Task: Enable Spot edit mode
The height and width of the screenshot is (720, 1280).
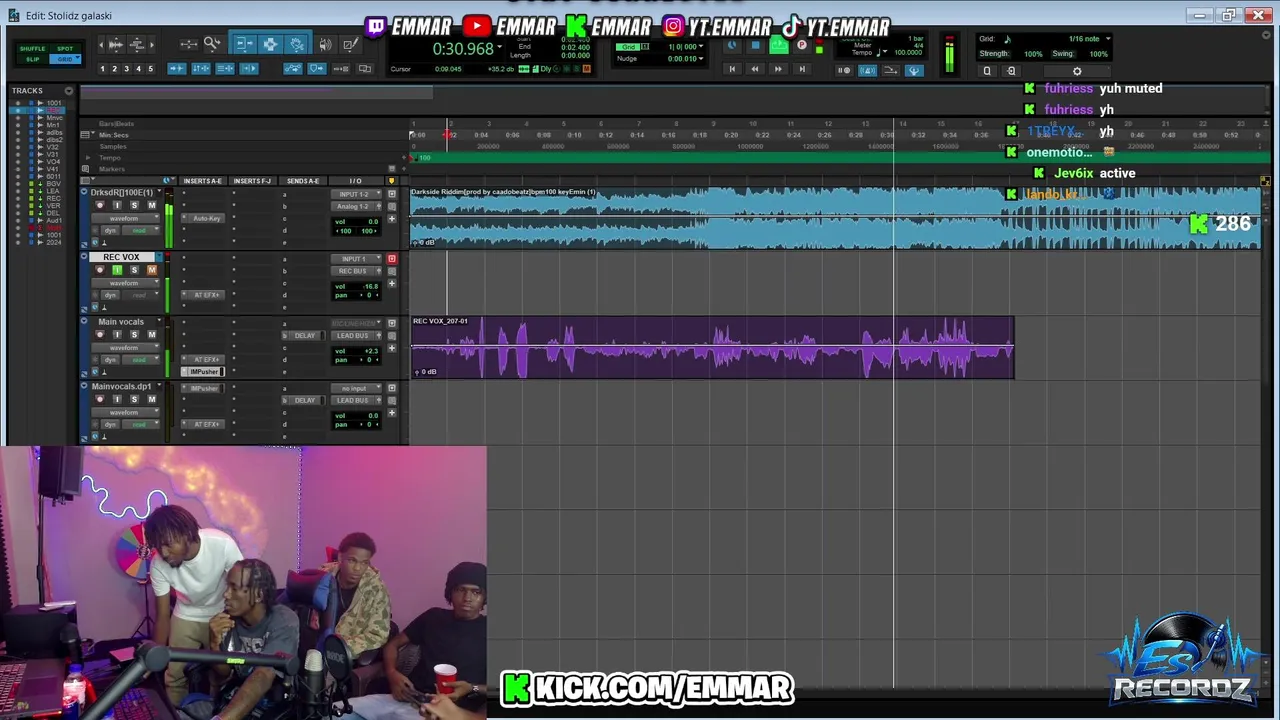Action: pyautogui.click(x=65, y=49)
